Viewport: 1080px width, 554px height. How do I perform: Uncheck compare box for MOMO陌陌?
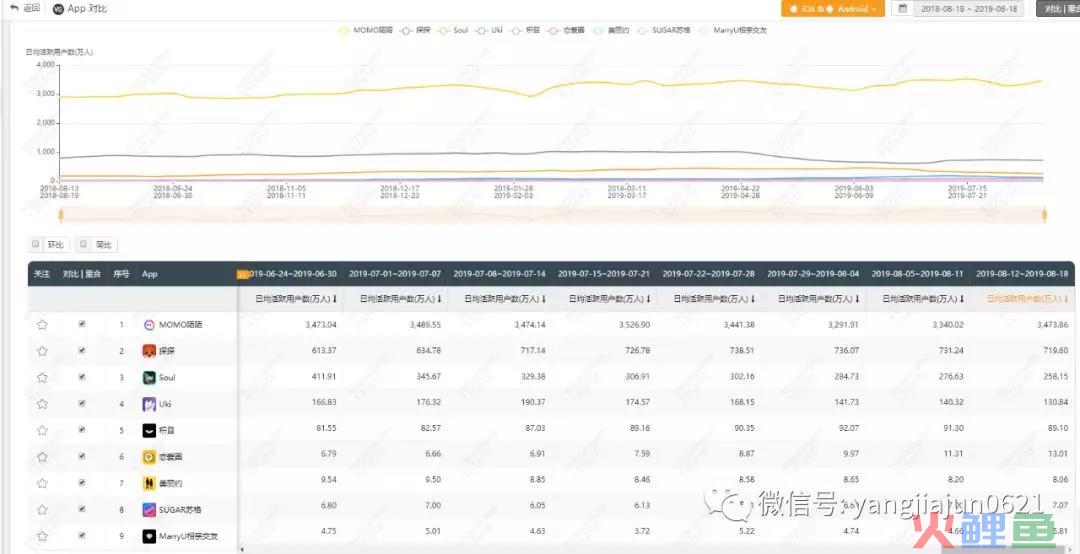click(82, 324)
